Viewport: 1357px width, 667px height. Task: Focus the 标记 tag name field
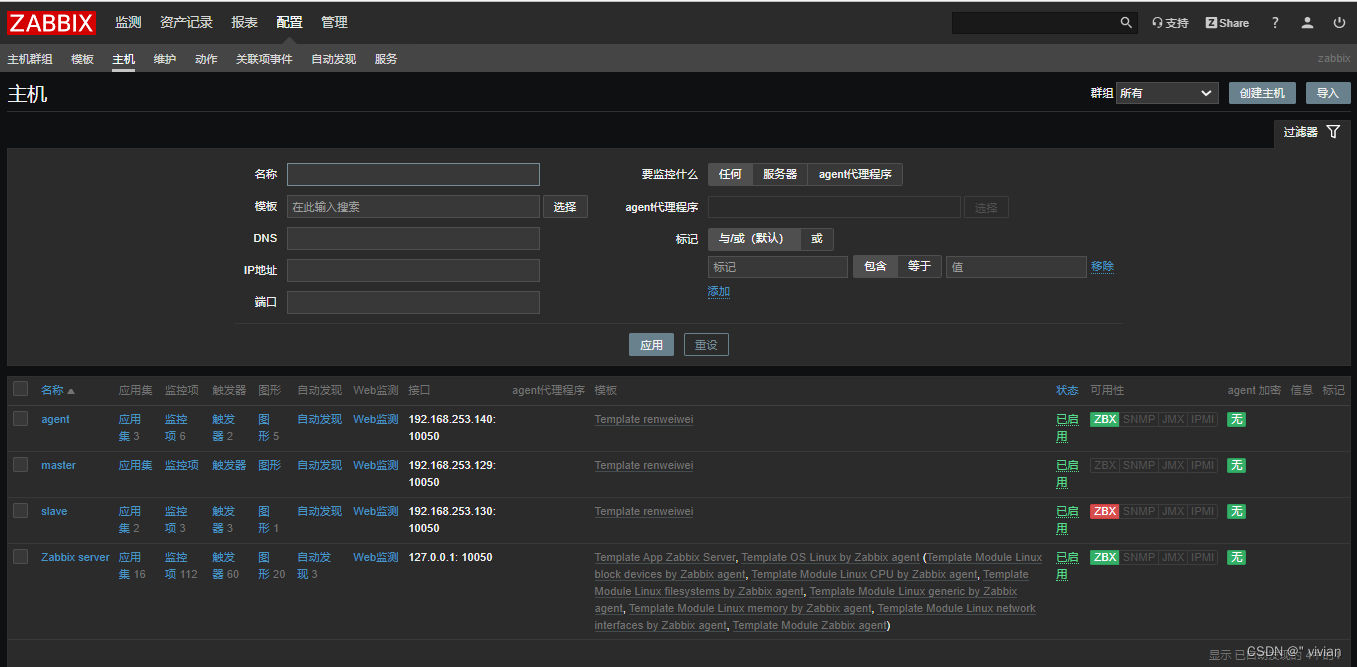click(x=778, y=267)
